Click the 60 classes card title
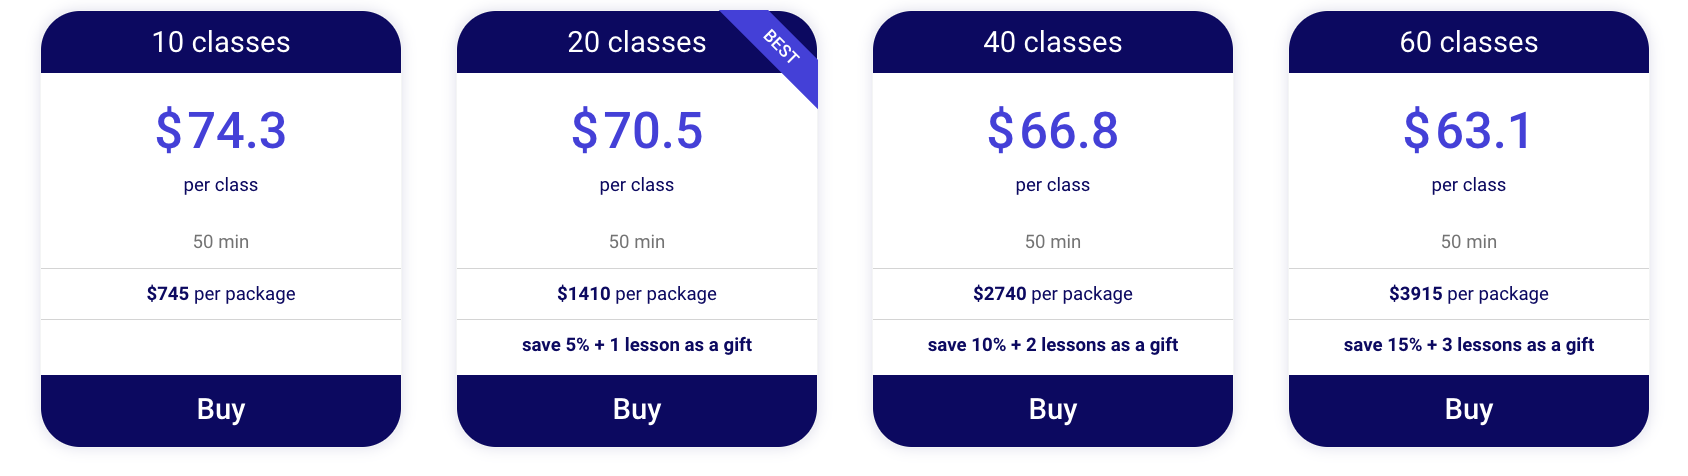This screenshot has width=1688, height=476. coord(1469,42)
